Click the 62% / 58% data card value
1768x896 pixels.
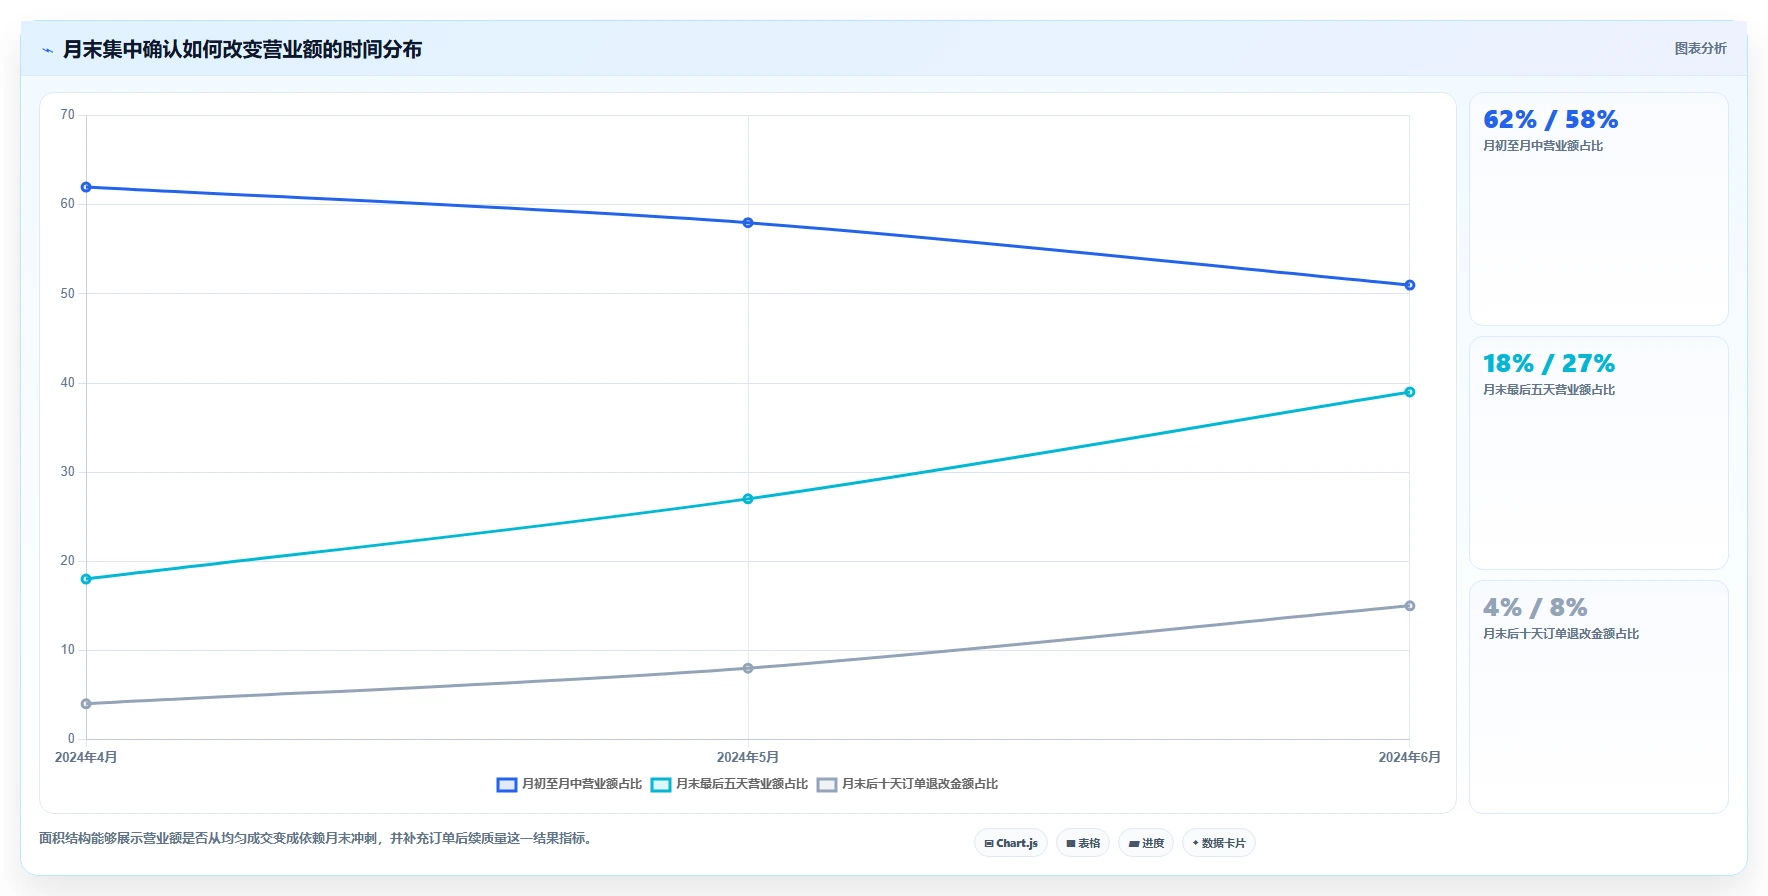pyautogui.click(x=1550, y=120)
